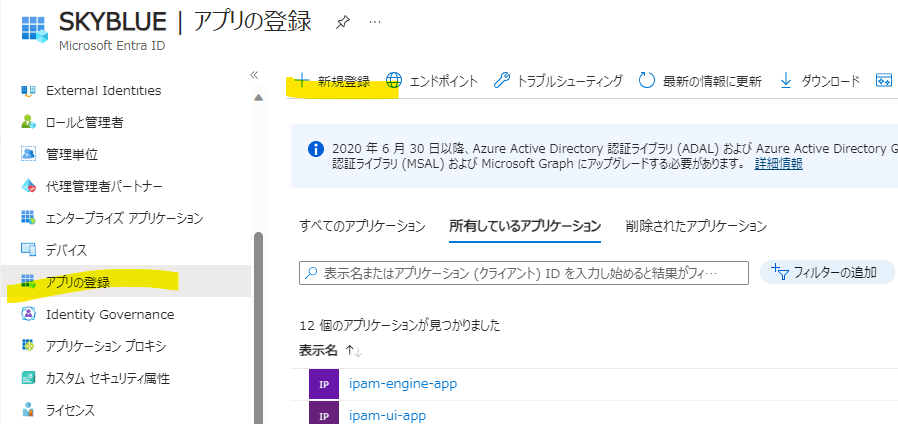Open the ellipsis more options menu
The height and width of the screenshot is (424, 898).
point(375,22)
